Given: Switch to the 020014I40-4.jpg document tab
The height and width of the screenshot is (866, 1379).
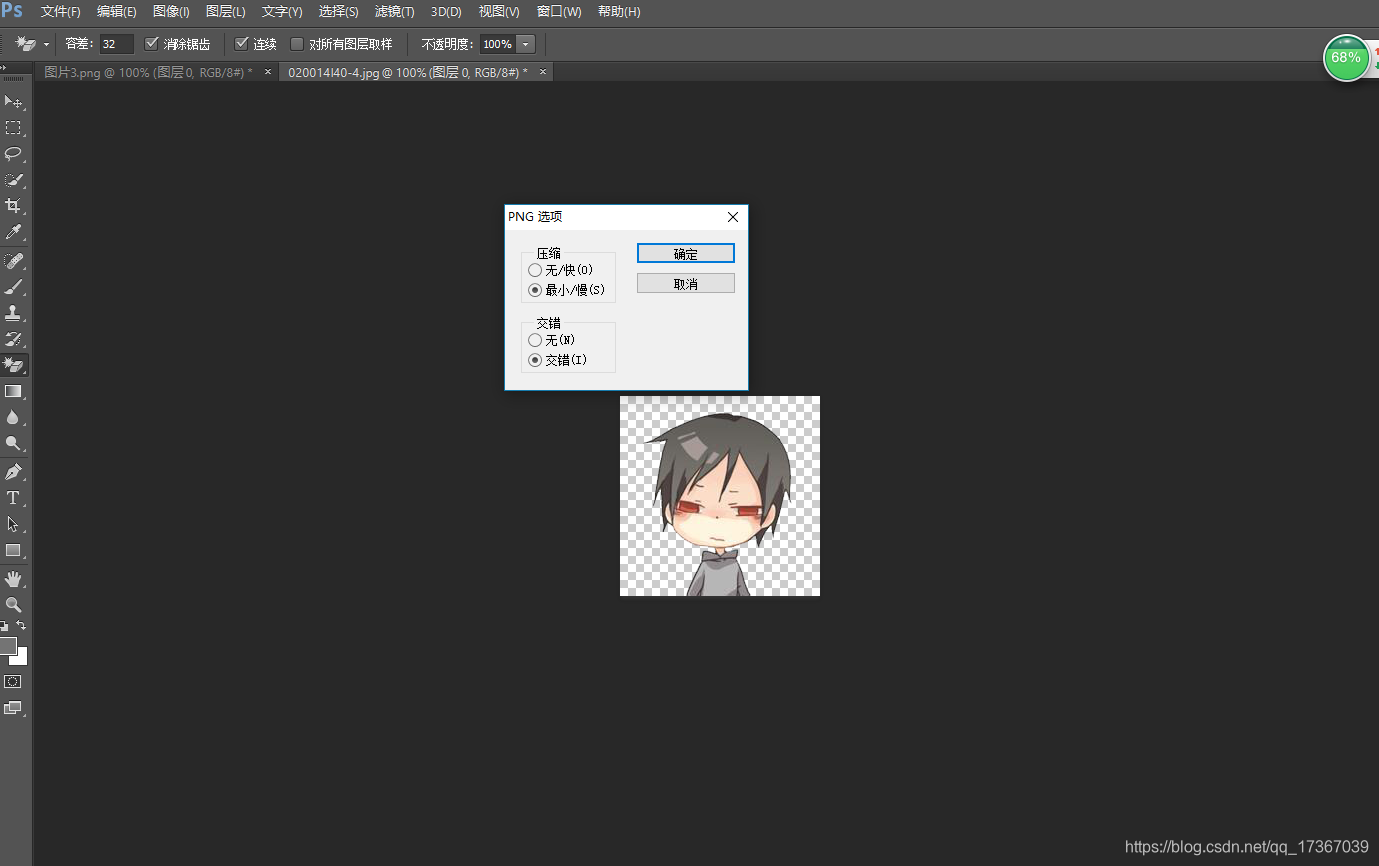Looking at the screenshot, I should 407,72.
